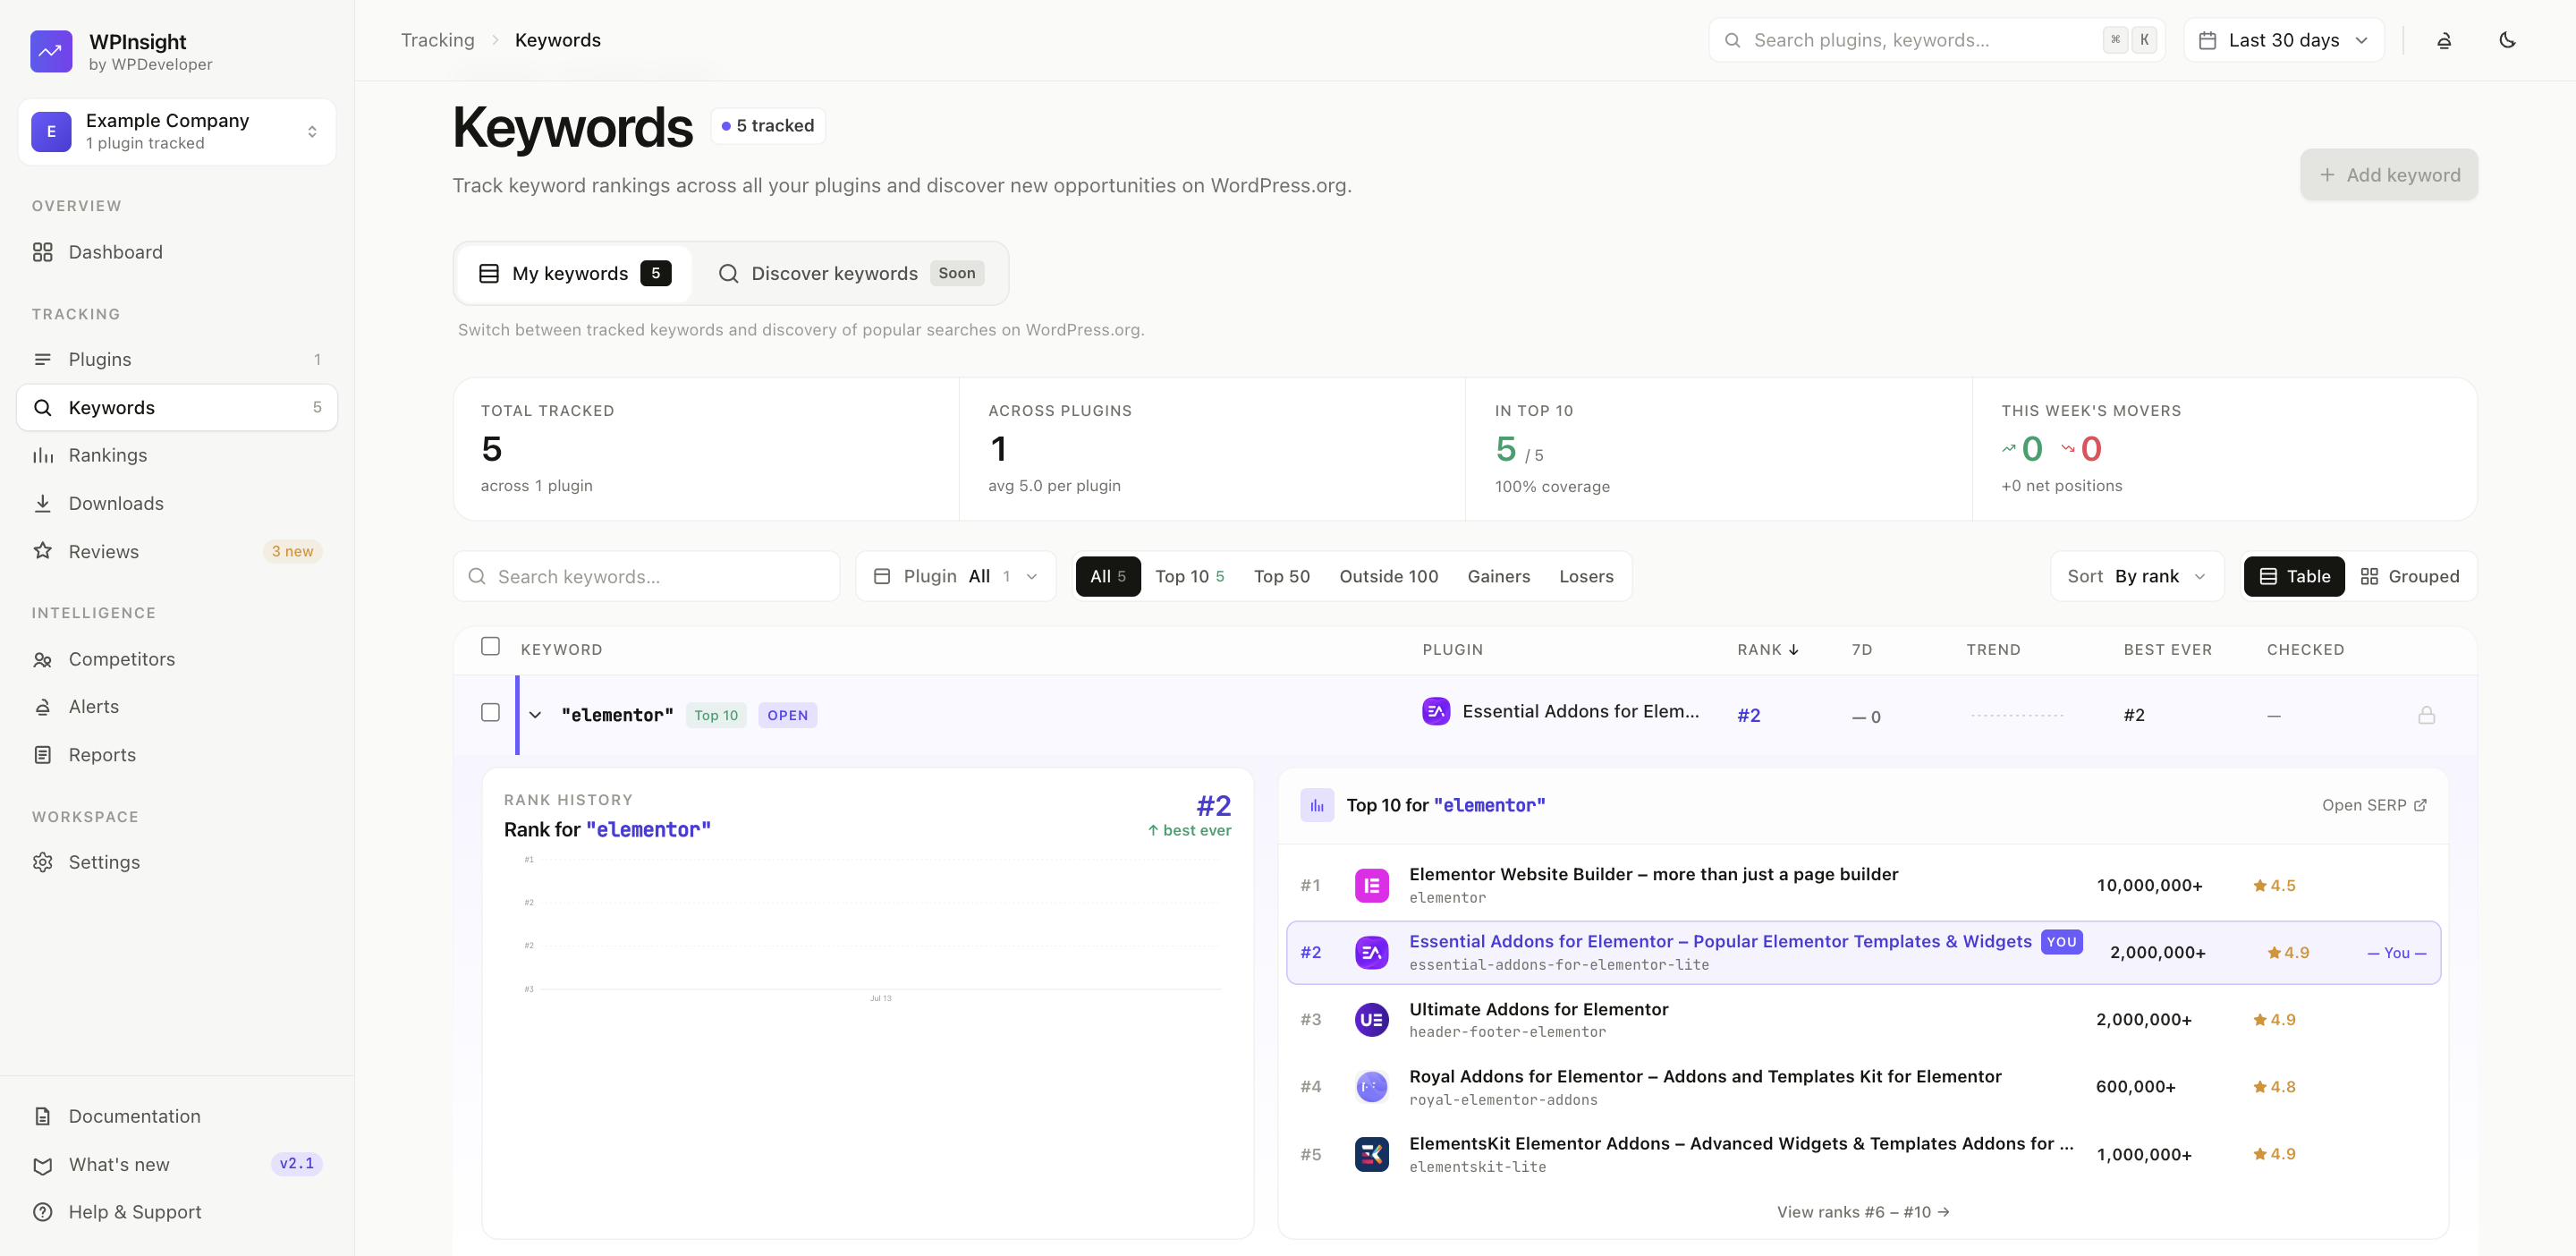Image resolution: width=2576 pixels, height=1256 pixels.
Task: Open the Last 30 days date dropdown
Action: (x=2284, y=41)
